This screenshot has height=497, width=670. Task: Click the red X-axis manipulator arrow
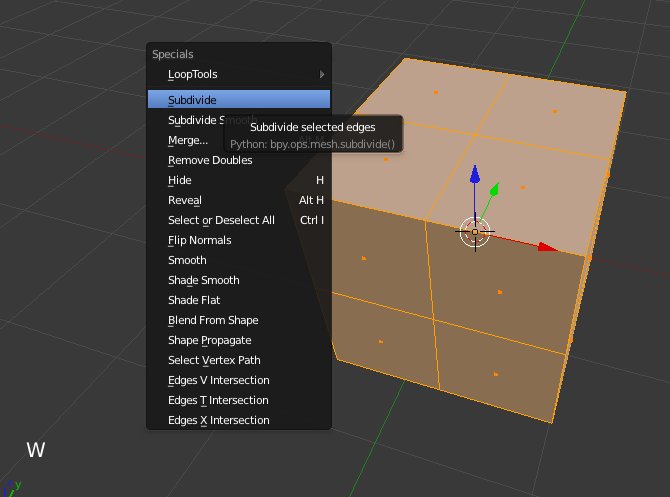pos(545,246)
